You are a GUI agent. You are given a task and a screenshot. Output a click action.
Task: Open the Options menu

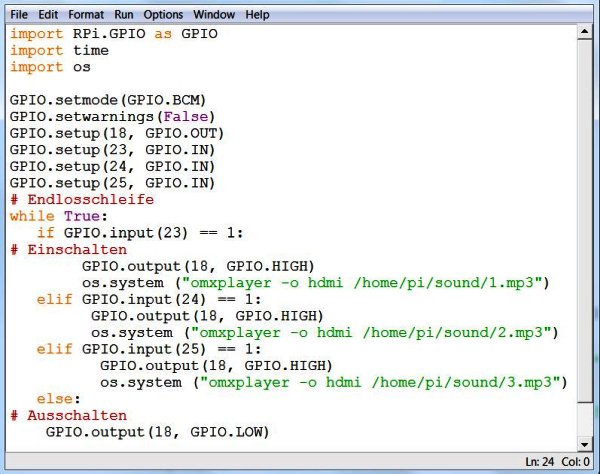163,15
